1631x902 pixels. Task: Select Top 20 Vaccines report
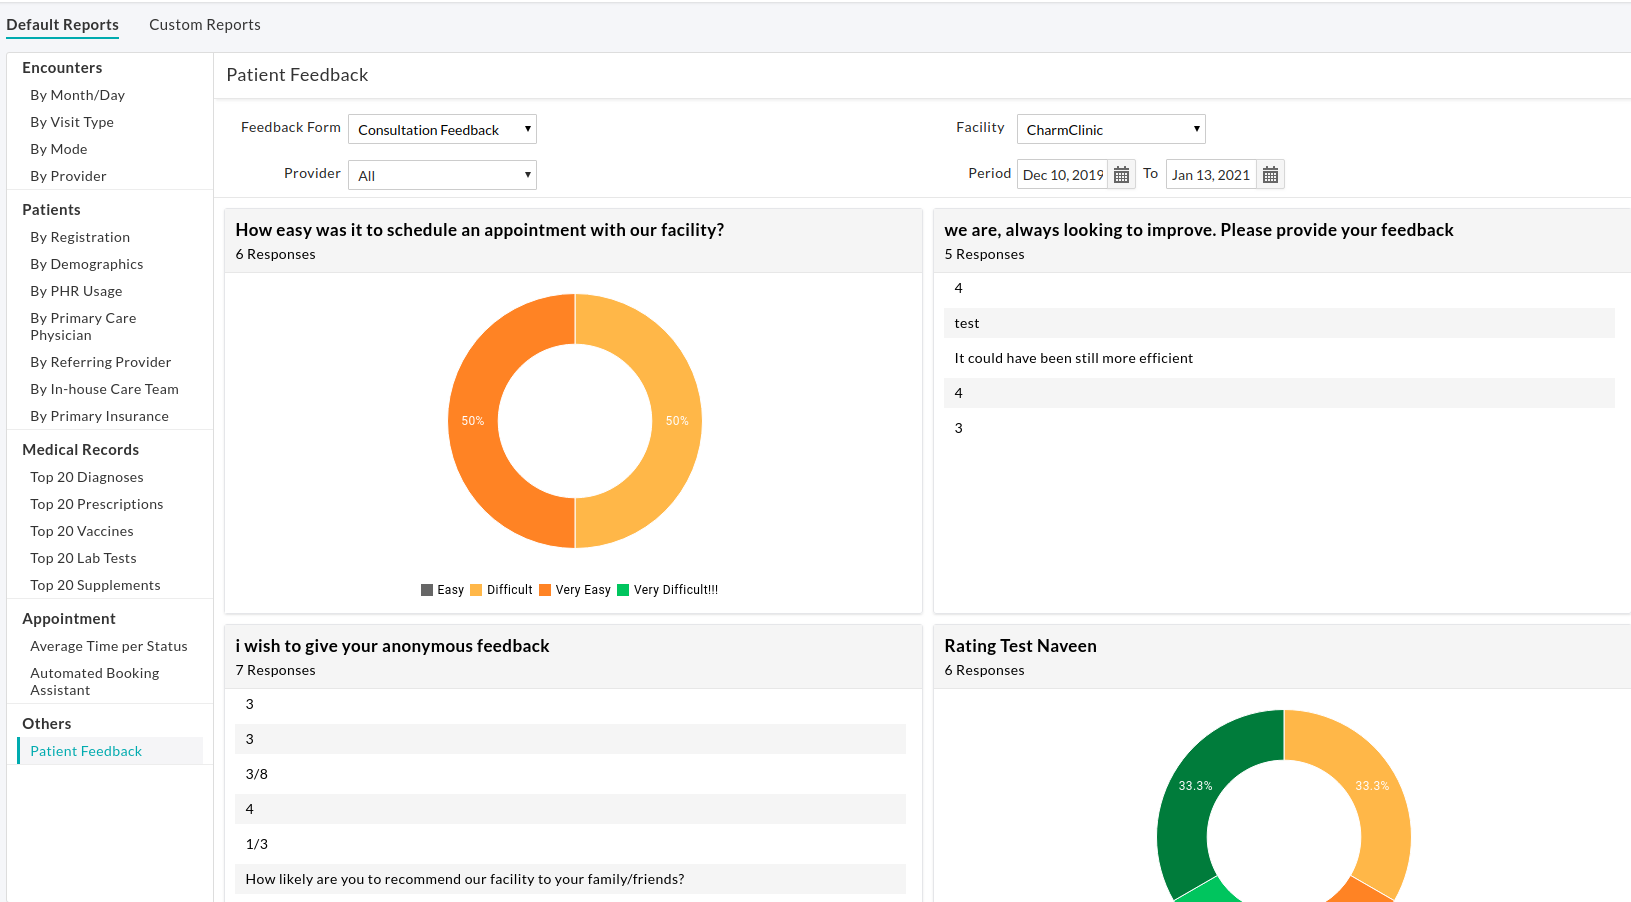(82, 530)
